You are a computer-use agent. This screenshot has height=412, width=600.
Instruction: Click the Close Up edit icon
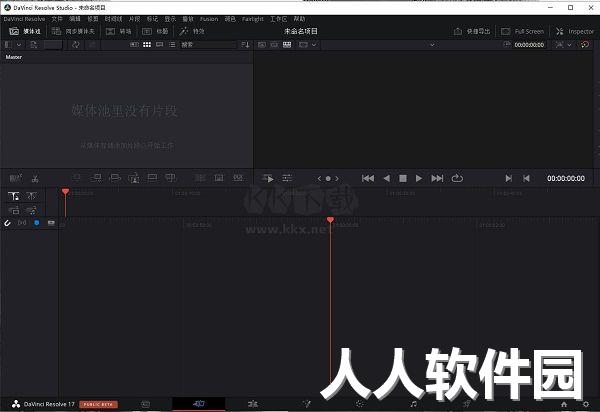pos(134,178)
